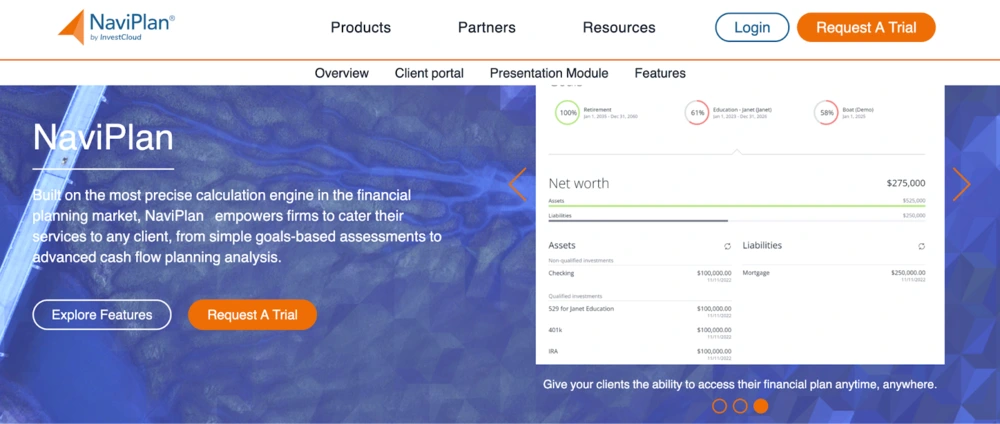This screenshot has height=424, width=1000.
Task: Click Request A Trial in header
Action: coord(866,27)
